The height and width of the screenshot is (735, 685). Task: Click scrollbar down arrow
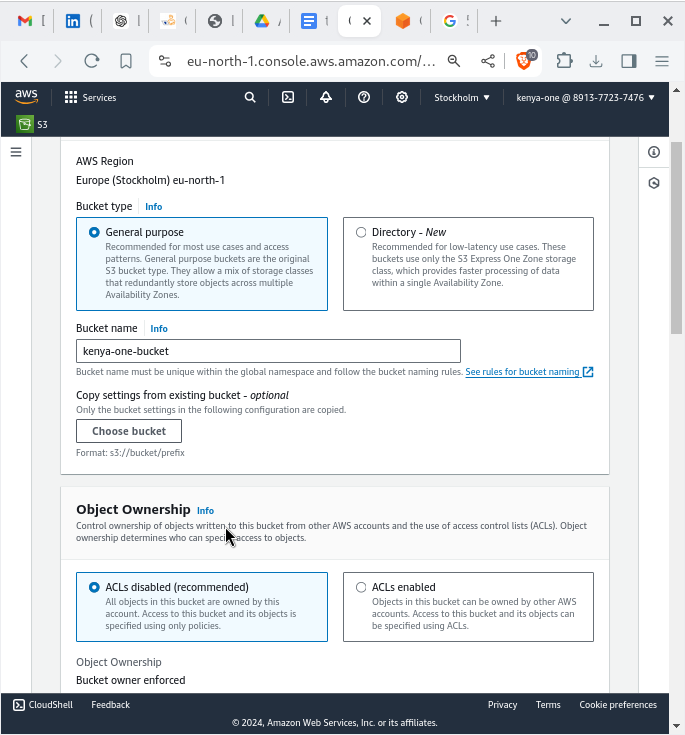click(676, 727)
